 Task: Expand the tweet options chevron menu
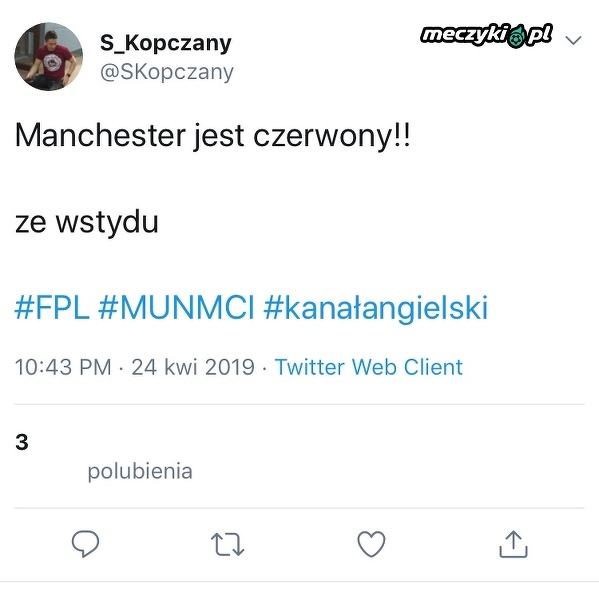[573, 40]
